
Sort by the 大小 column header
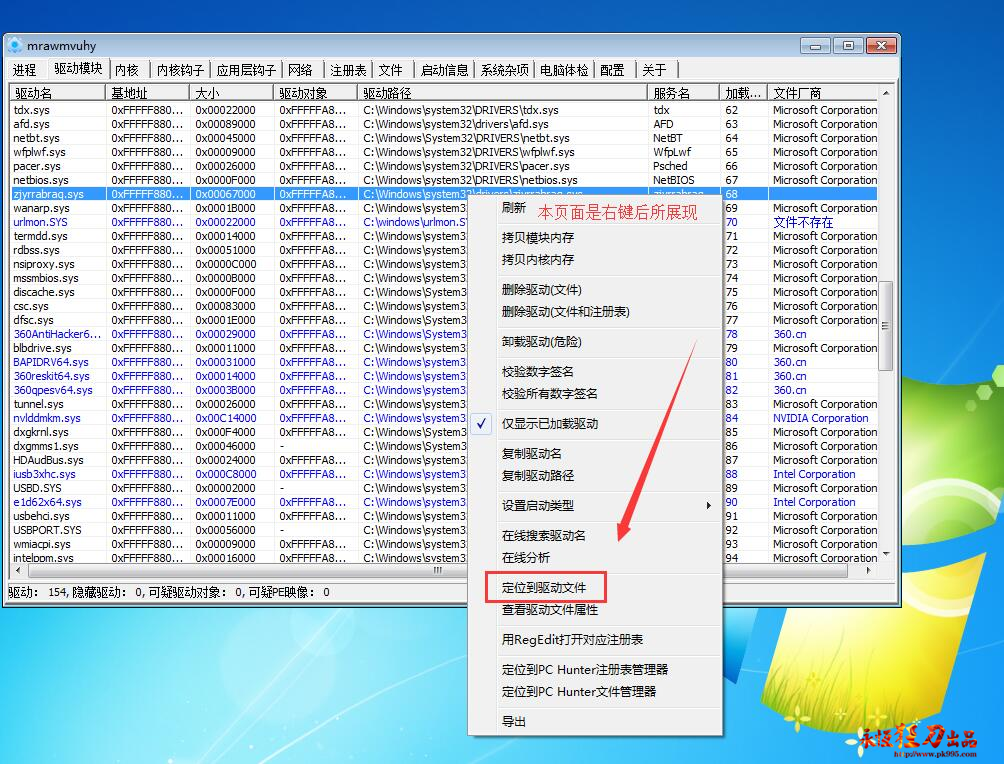(232, 93)
